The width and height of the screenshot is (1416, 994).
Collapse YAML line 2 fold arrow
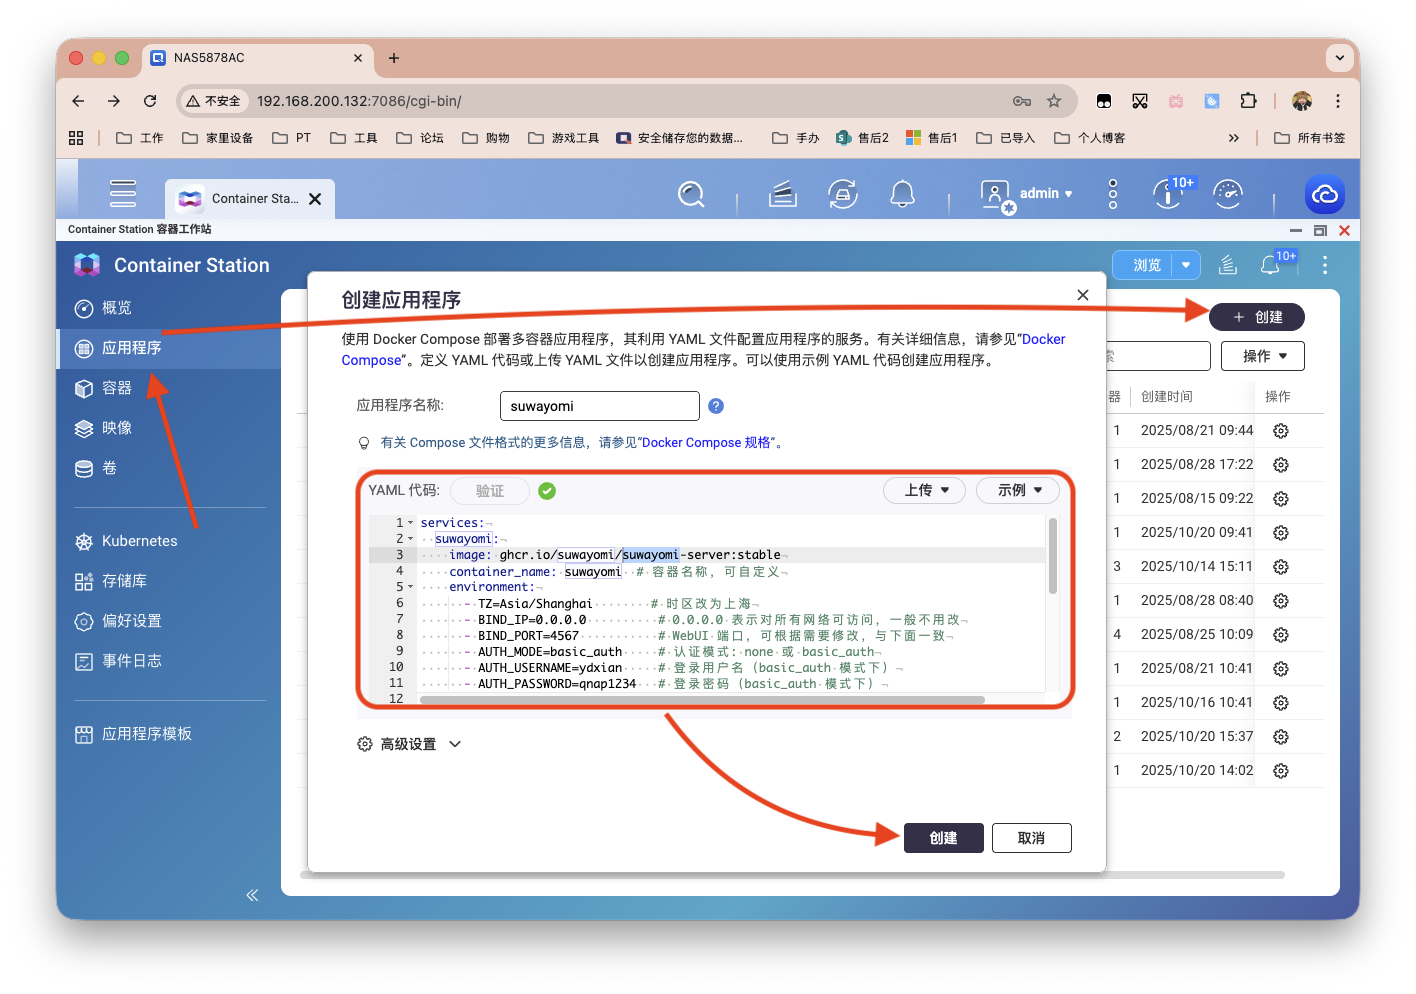410,539
